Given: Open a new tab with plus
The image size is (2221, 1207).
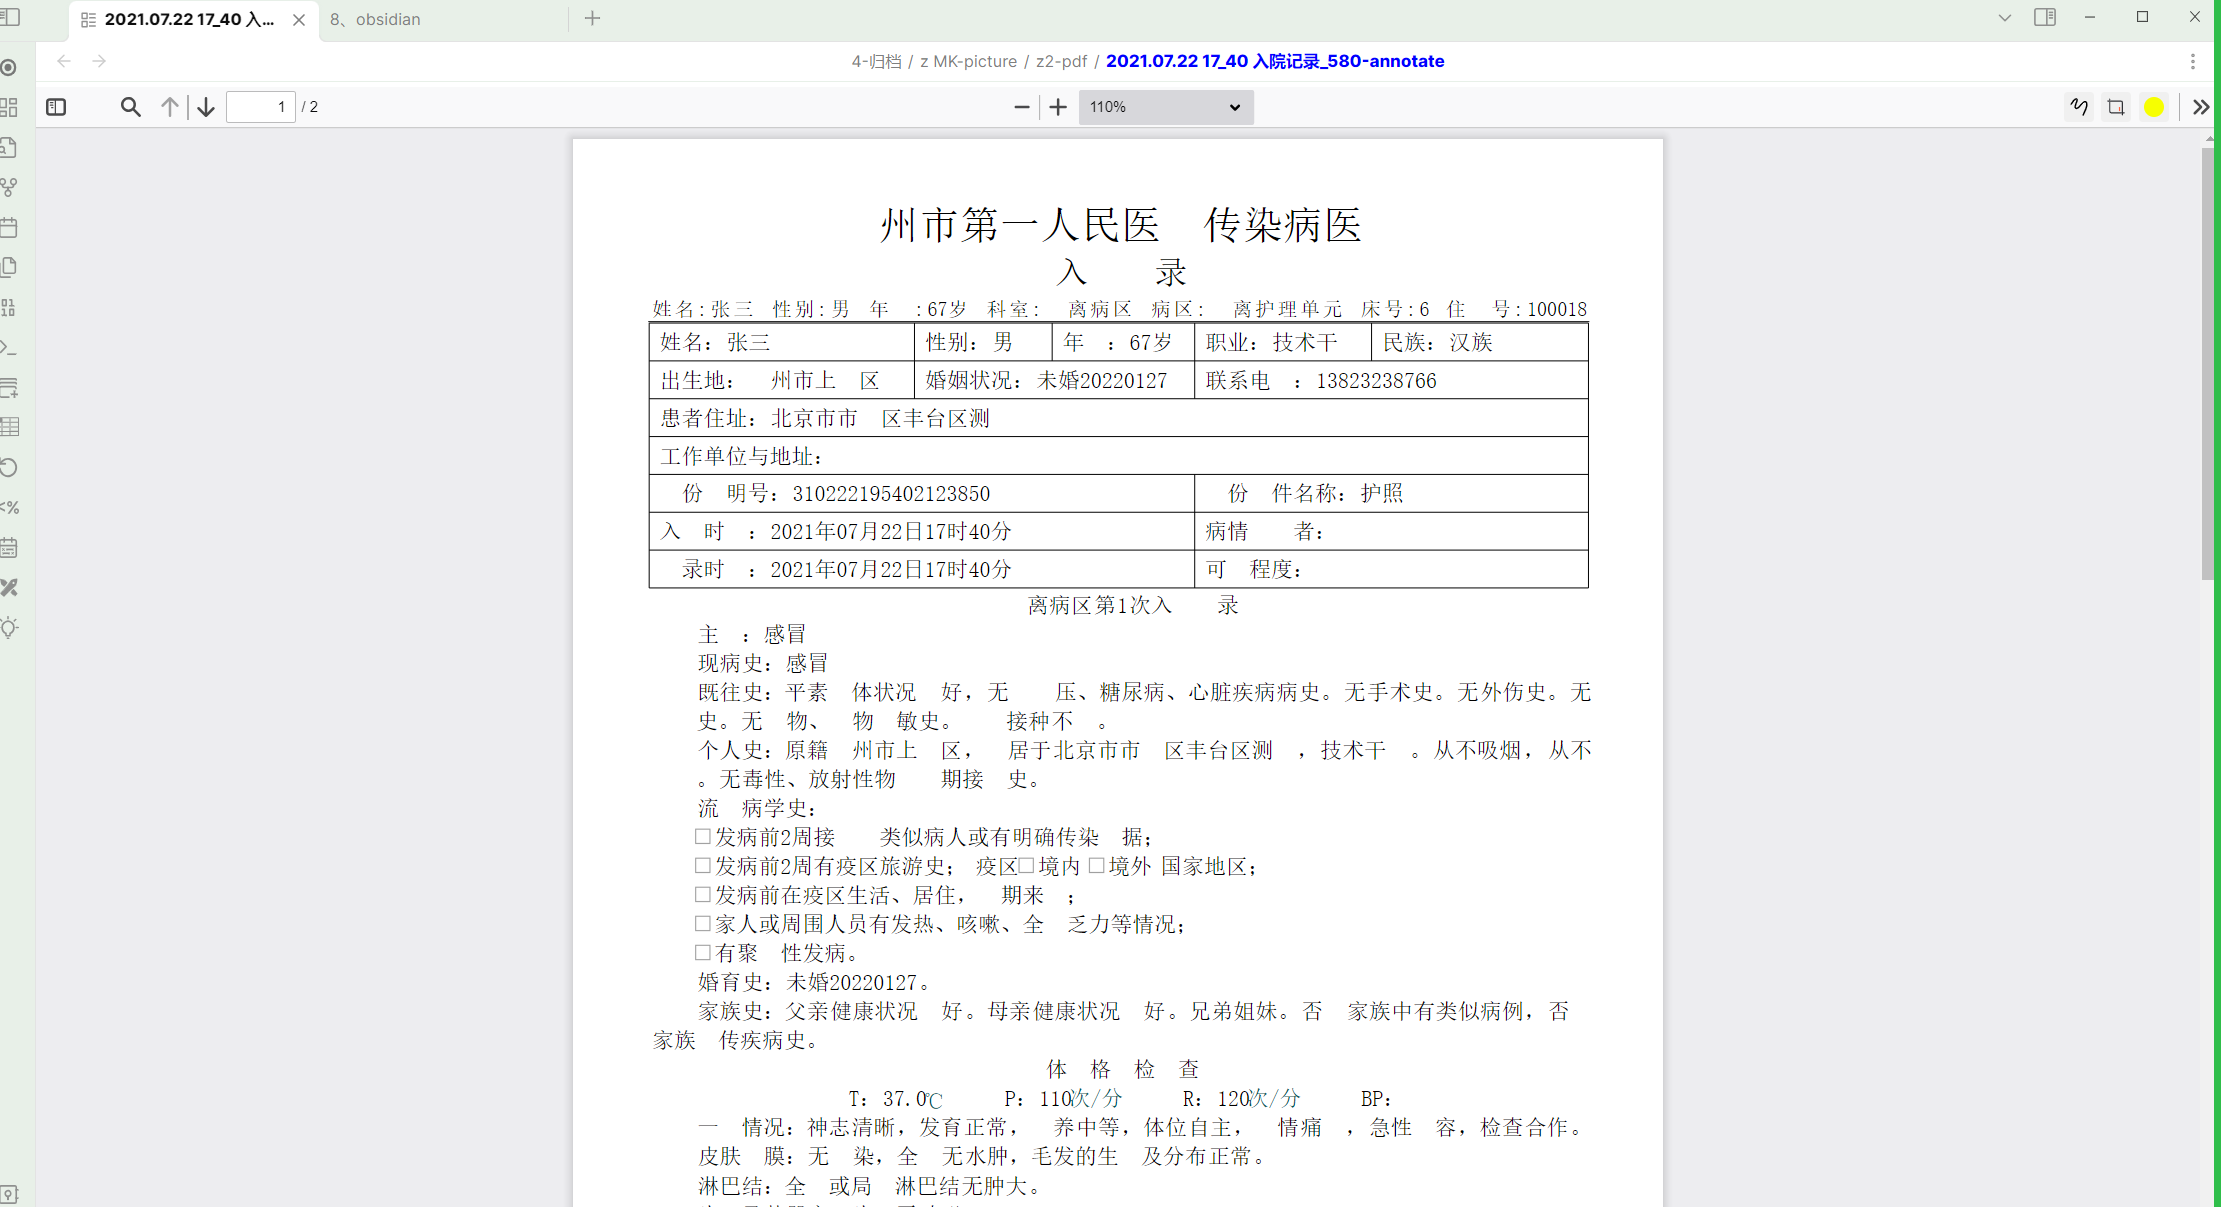Looking at the screenshot, I should tap(593, 18).
